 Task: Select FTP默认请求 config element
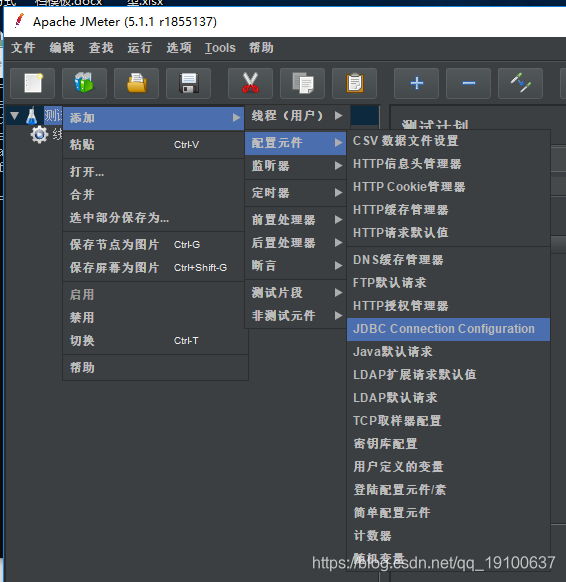point(448,283)
